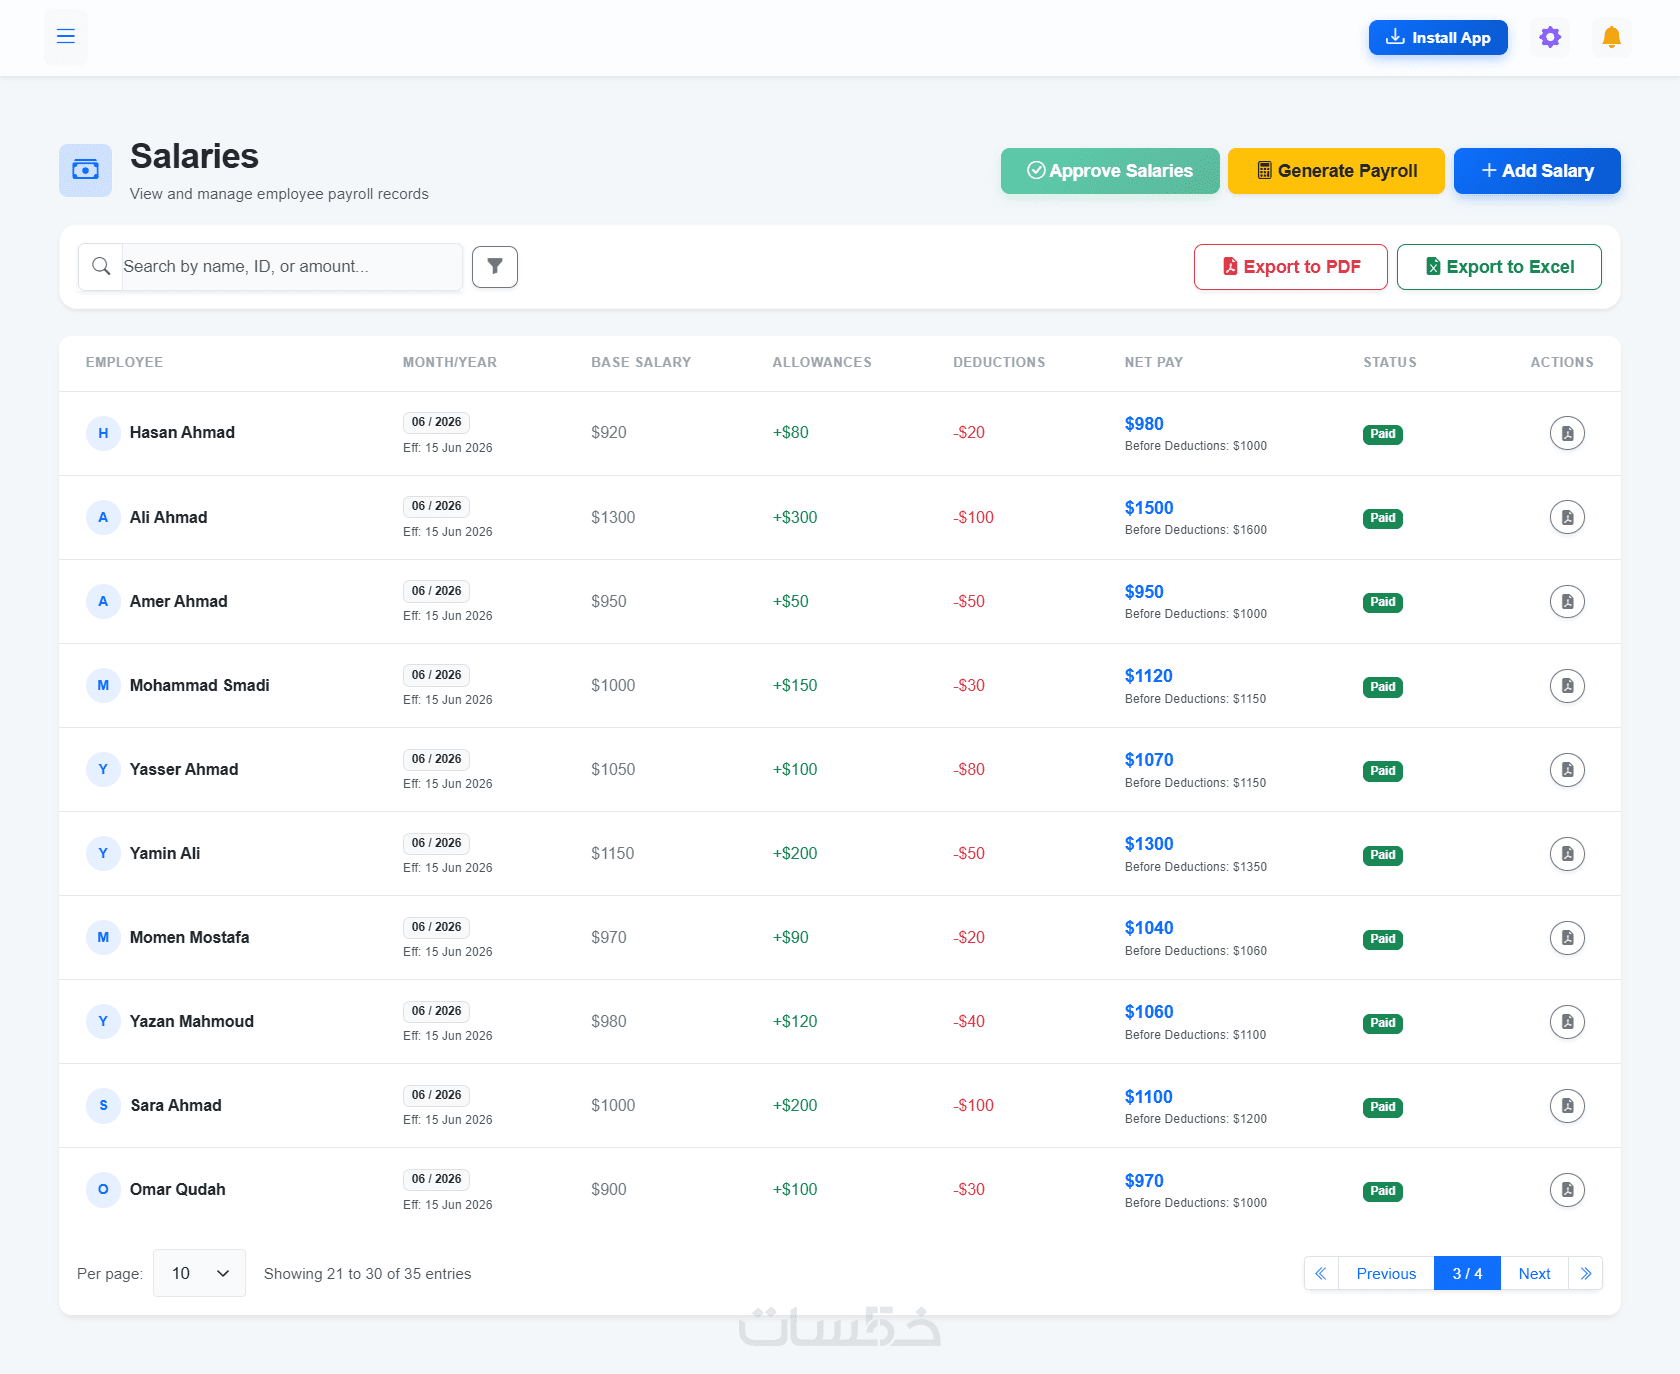The width and height of the screenshot is (1680, 1374).
Task: Download payslip for Hasan Ahmad
Action: [x=1567, y=433]
